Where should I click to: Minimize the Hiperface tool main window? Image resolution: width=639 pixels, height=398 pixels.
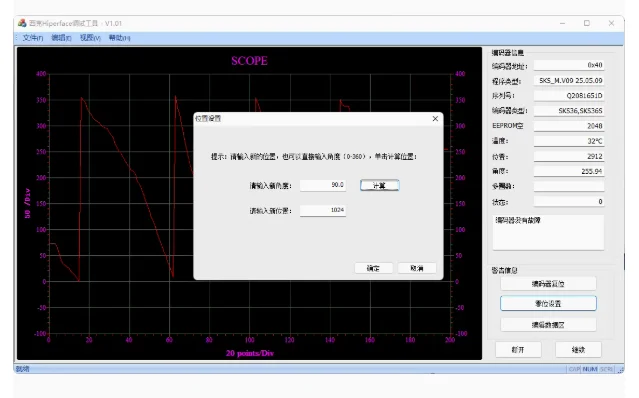(562, 23)
